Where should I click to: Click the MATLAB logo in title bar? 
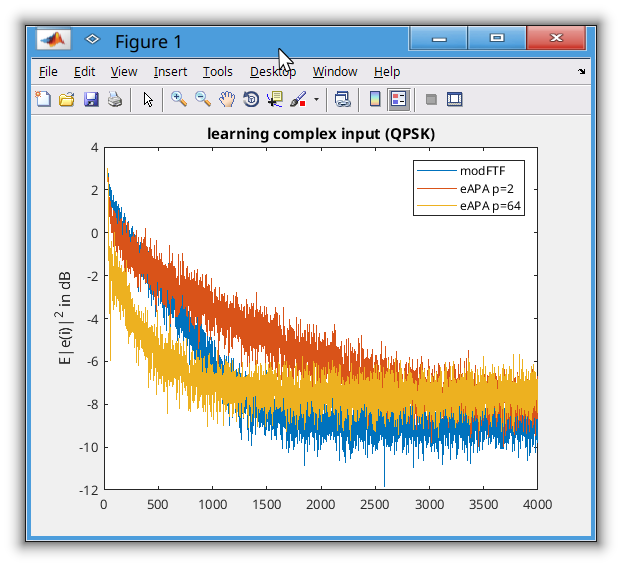(54, 39)
